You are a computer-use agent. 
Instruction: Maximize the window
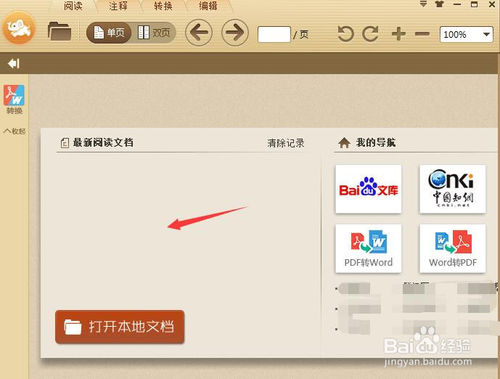[474, 4]
